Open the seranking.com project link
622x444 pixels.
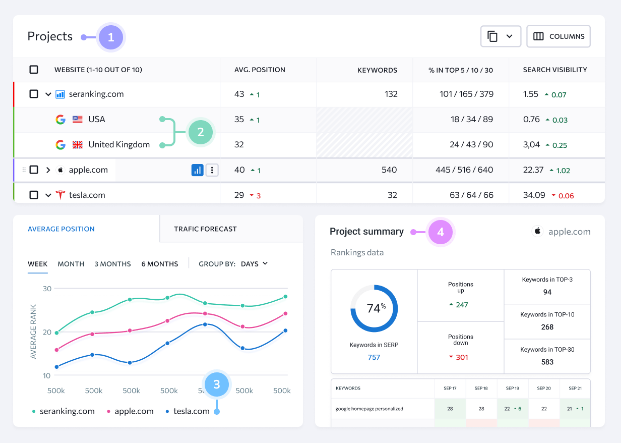(x=96, y=94)
